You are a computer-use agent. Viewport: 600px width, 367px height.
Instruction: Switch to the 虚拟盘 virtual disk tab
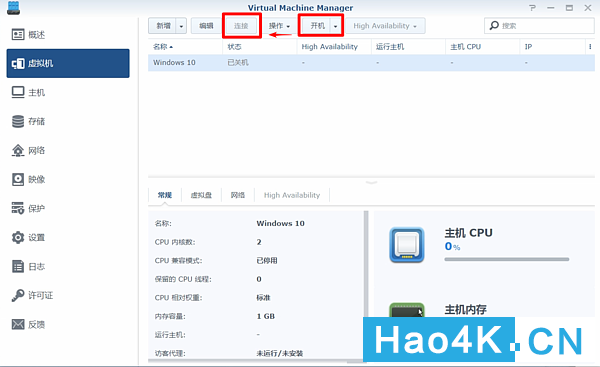point(201,195)
